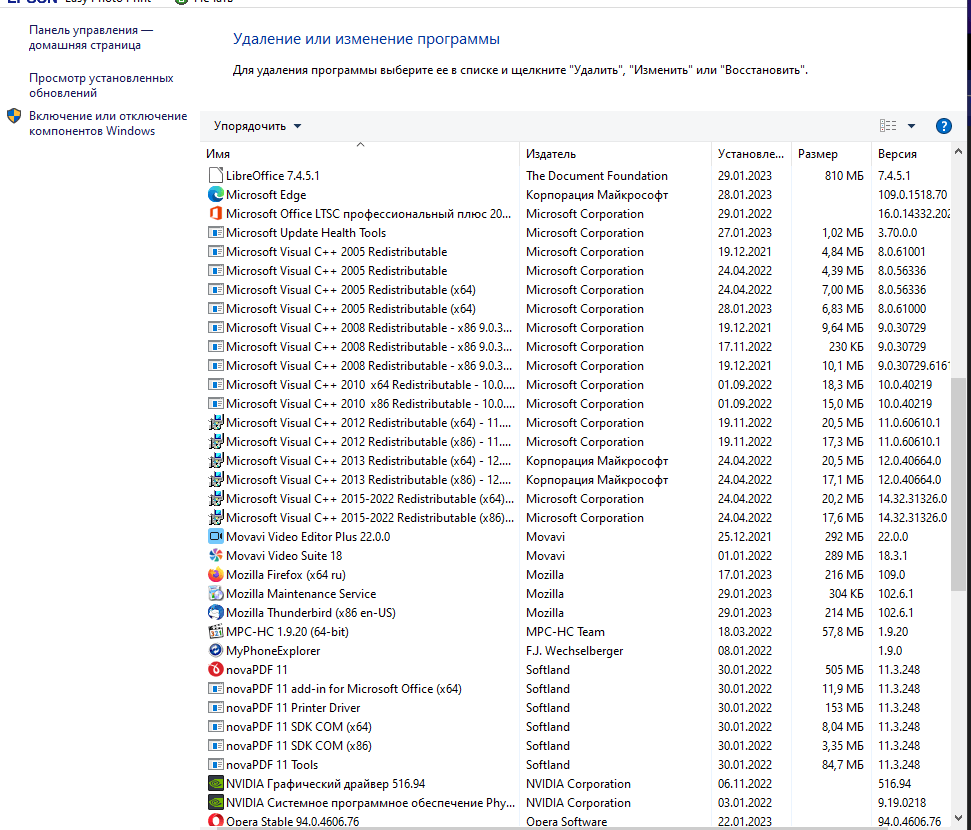
Task: Click the Visual C++ 2015-2022 Redistributable (x64) icon
Action: [216, 499]
